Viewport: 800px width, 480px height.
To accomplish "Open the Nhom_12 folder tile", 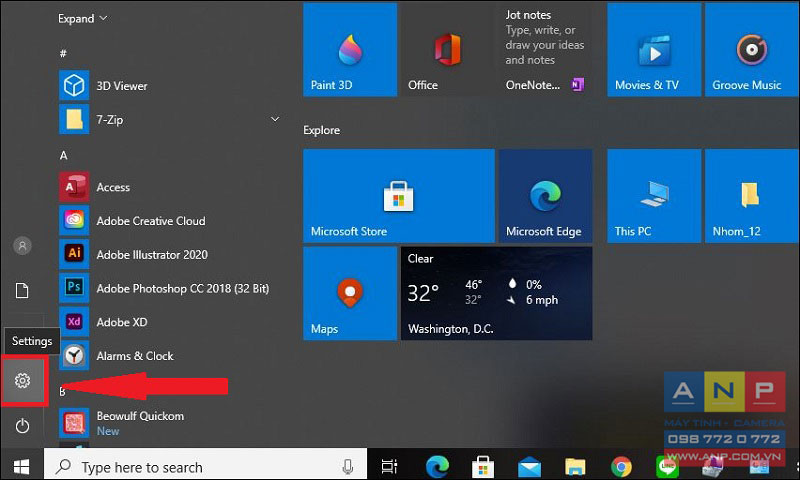I will (x=751, y=196).
